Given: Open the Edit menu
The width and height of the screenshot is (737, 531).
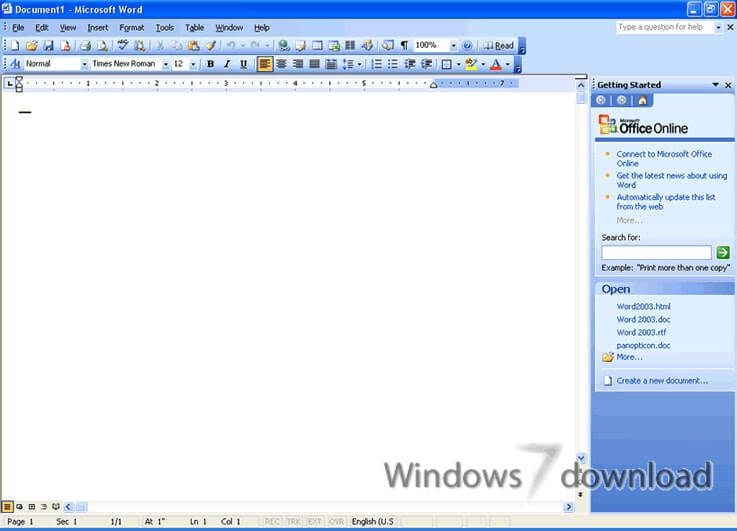Looking at the screenshot, I should coord(42,28).
